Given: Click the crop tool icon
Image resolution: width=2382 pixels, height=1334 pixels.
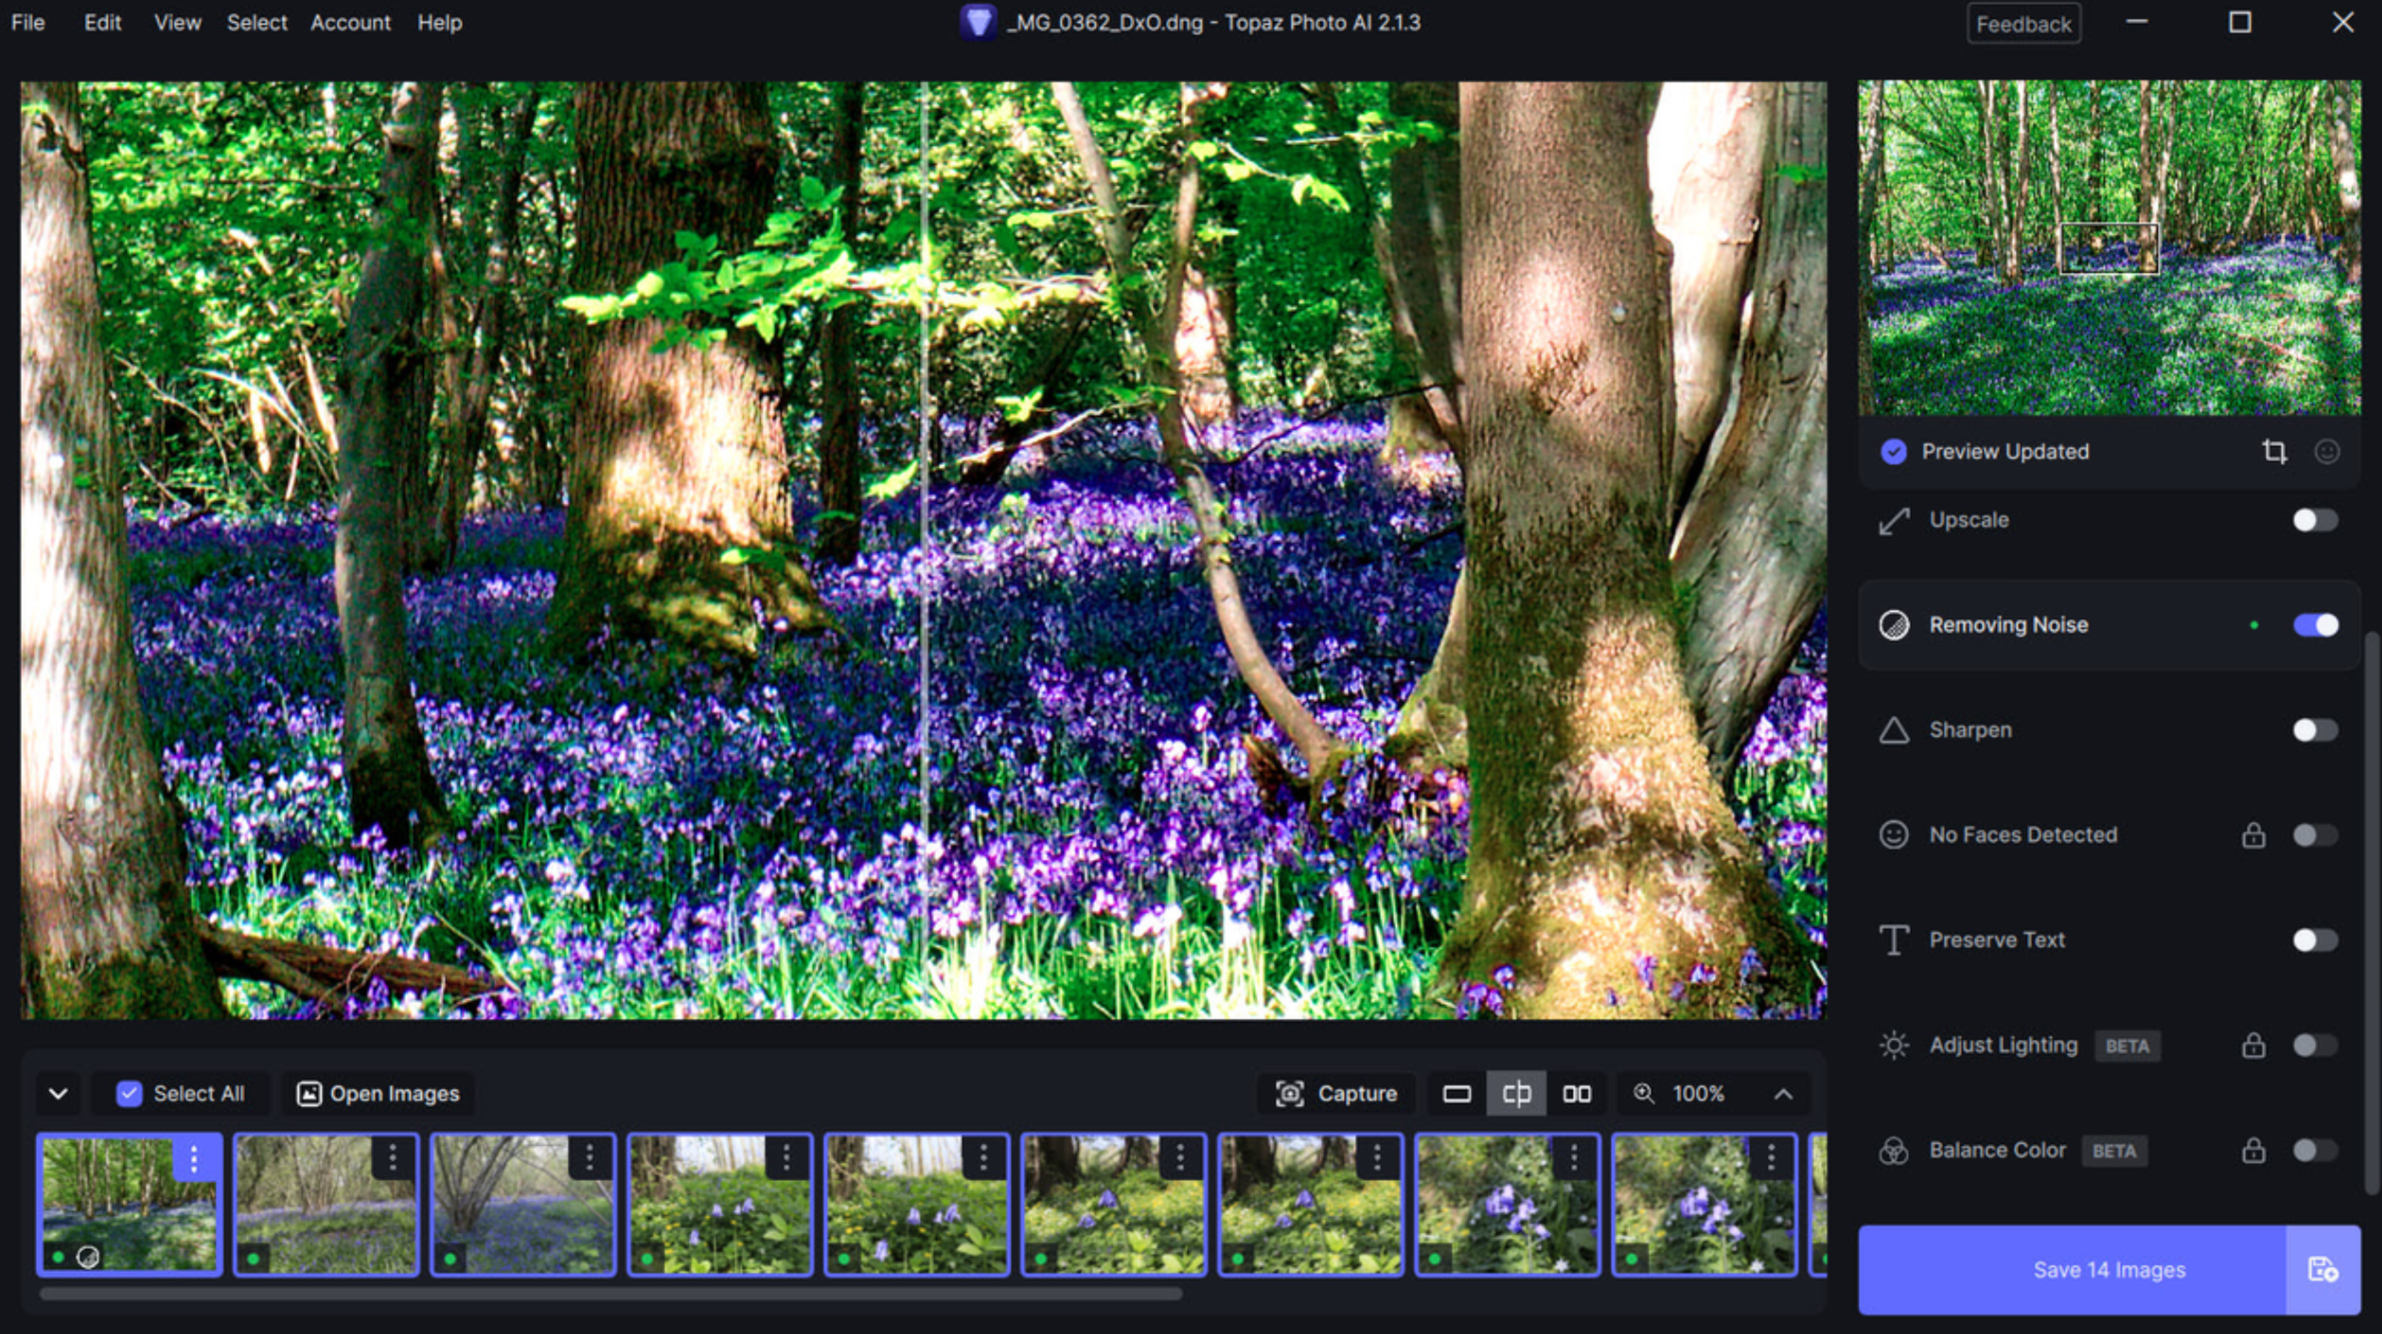Looking at the screenshot, I should (x=2274, y=452).
